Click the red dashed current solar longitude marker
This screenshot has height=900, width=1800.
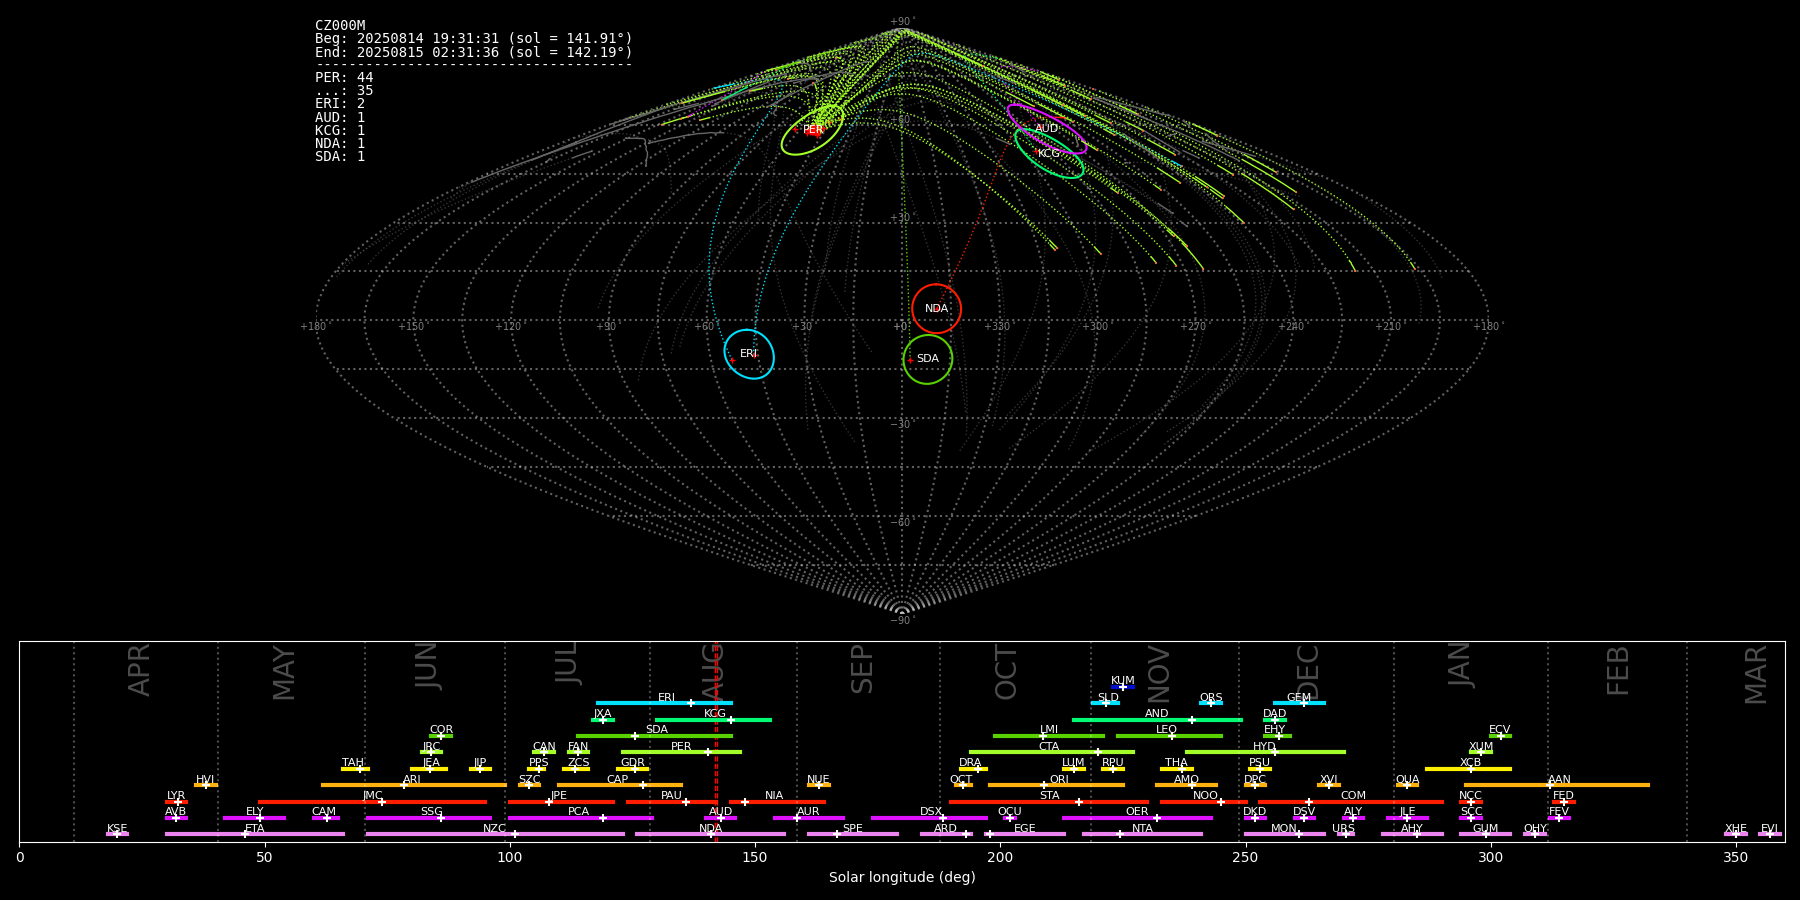coord(716,741)
